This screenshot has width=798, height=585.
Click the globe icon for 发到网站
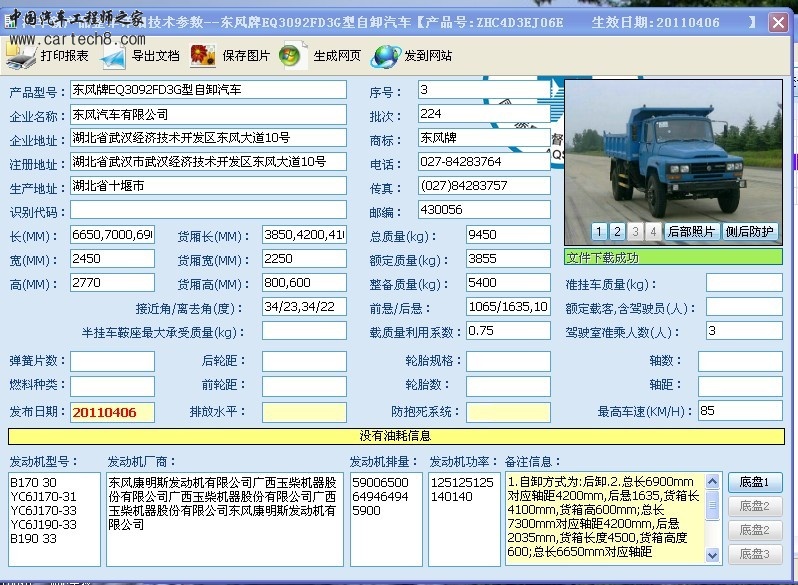pyautogui.click(x=385, y=56)
